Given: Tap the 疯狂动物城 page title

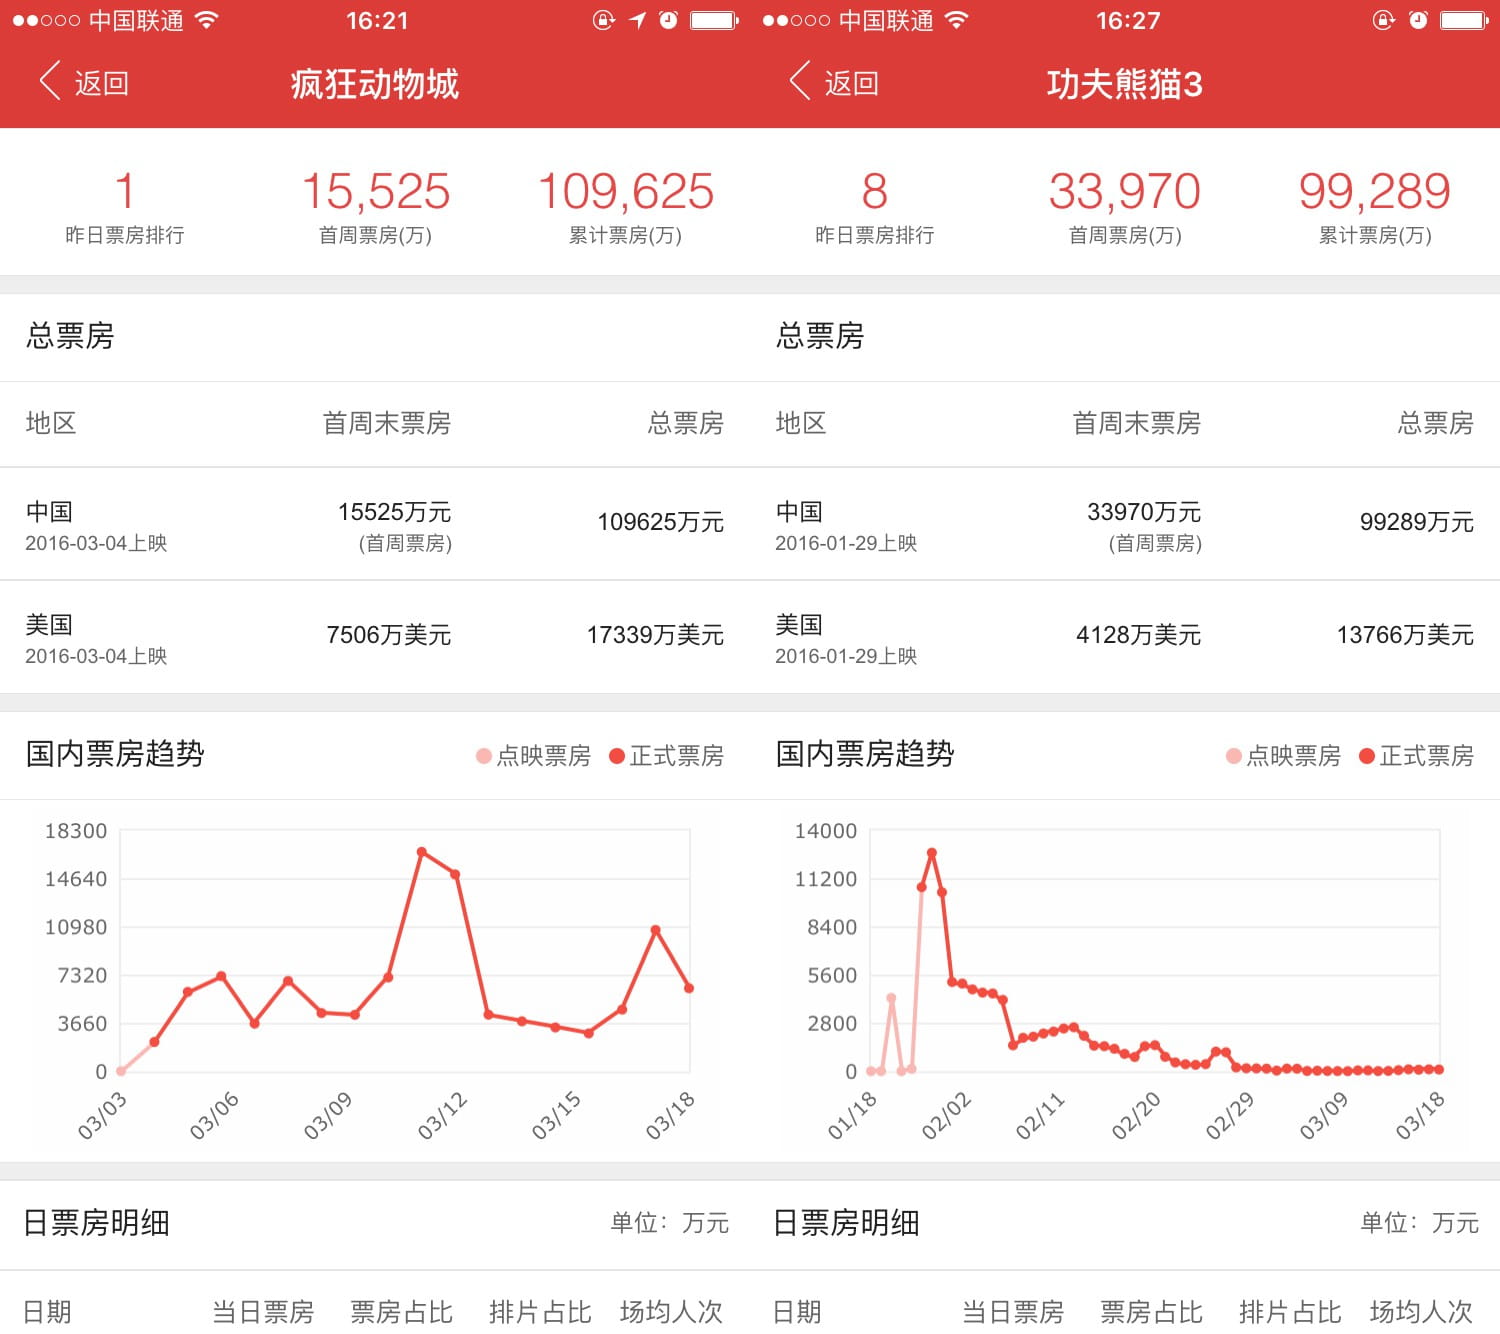Looking at the screenshot, I should [x=375, y=84].
